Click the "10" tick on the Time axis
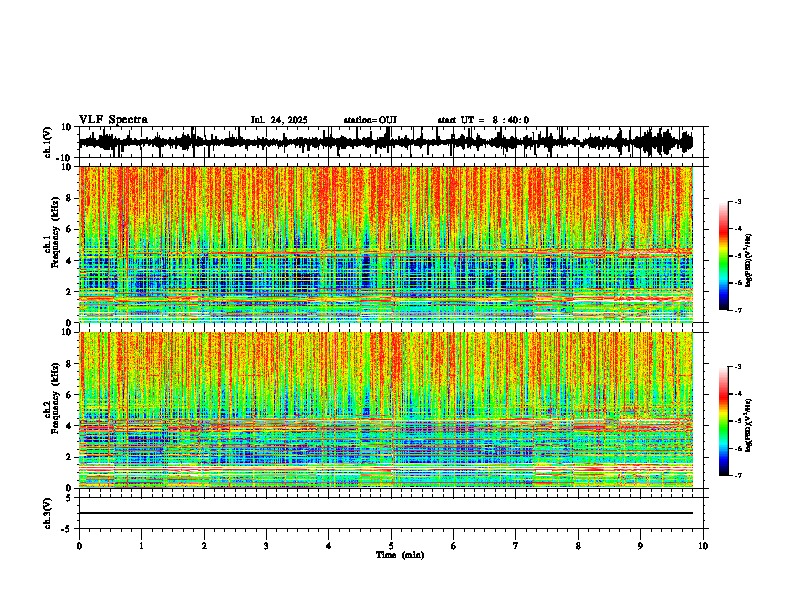 coord(703,546)
